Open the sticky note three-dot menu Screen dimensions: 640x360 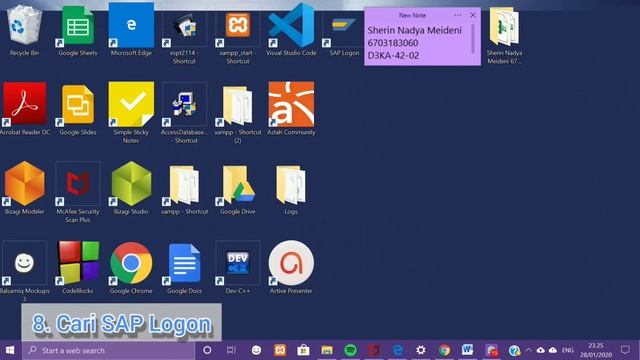click(x=458, y=15)
